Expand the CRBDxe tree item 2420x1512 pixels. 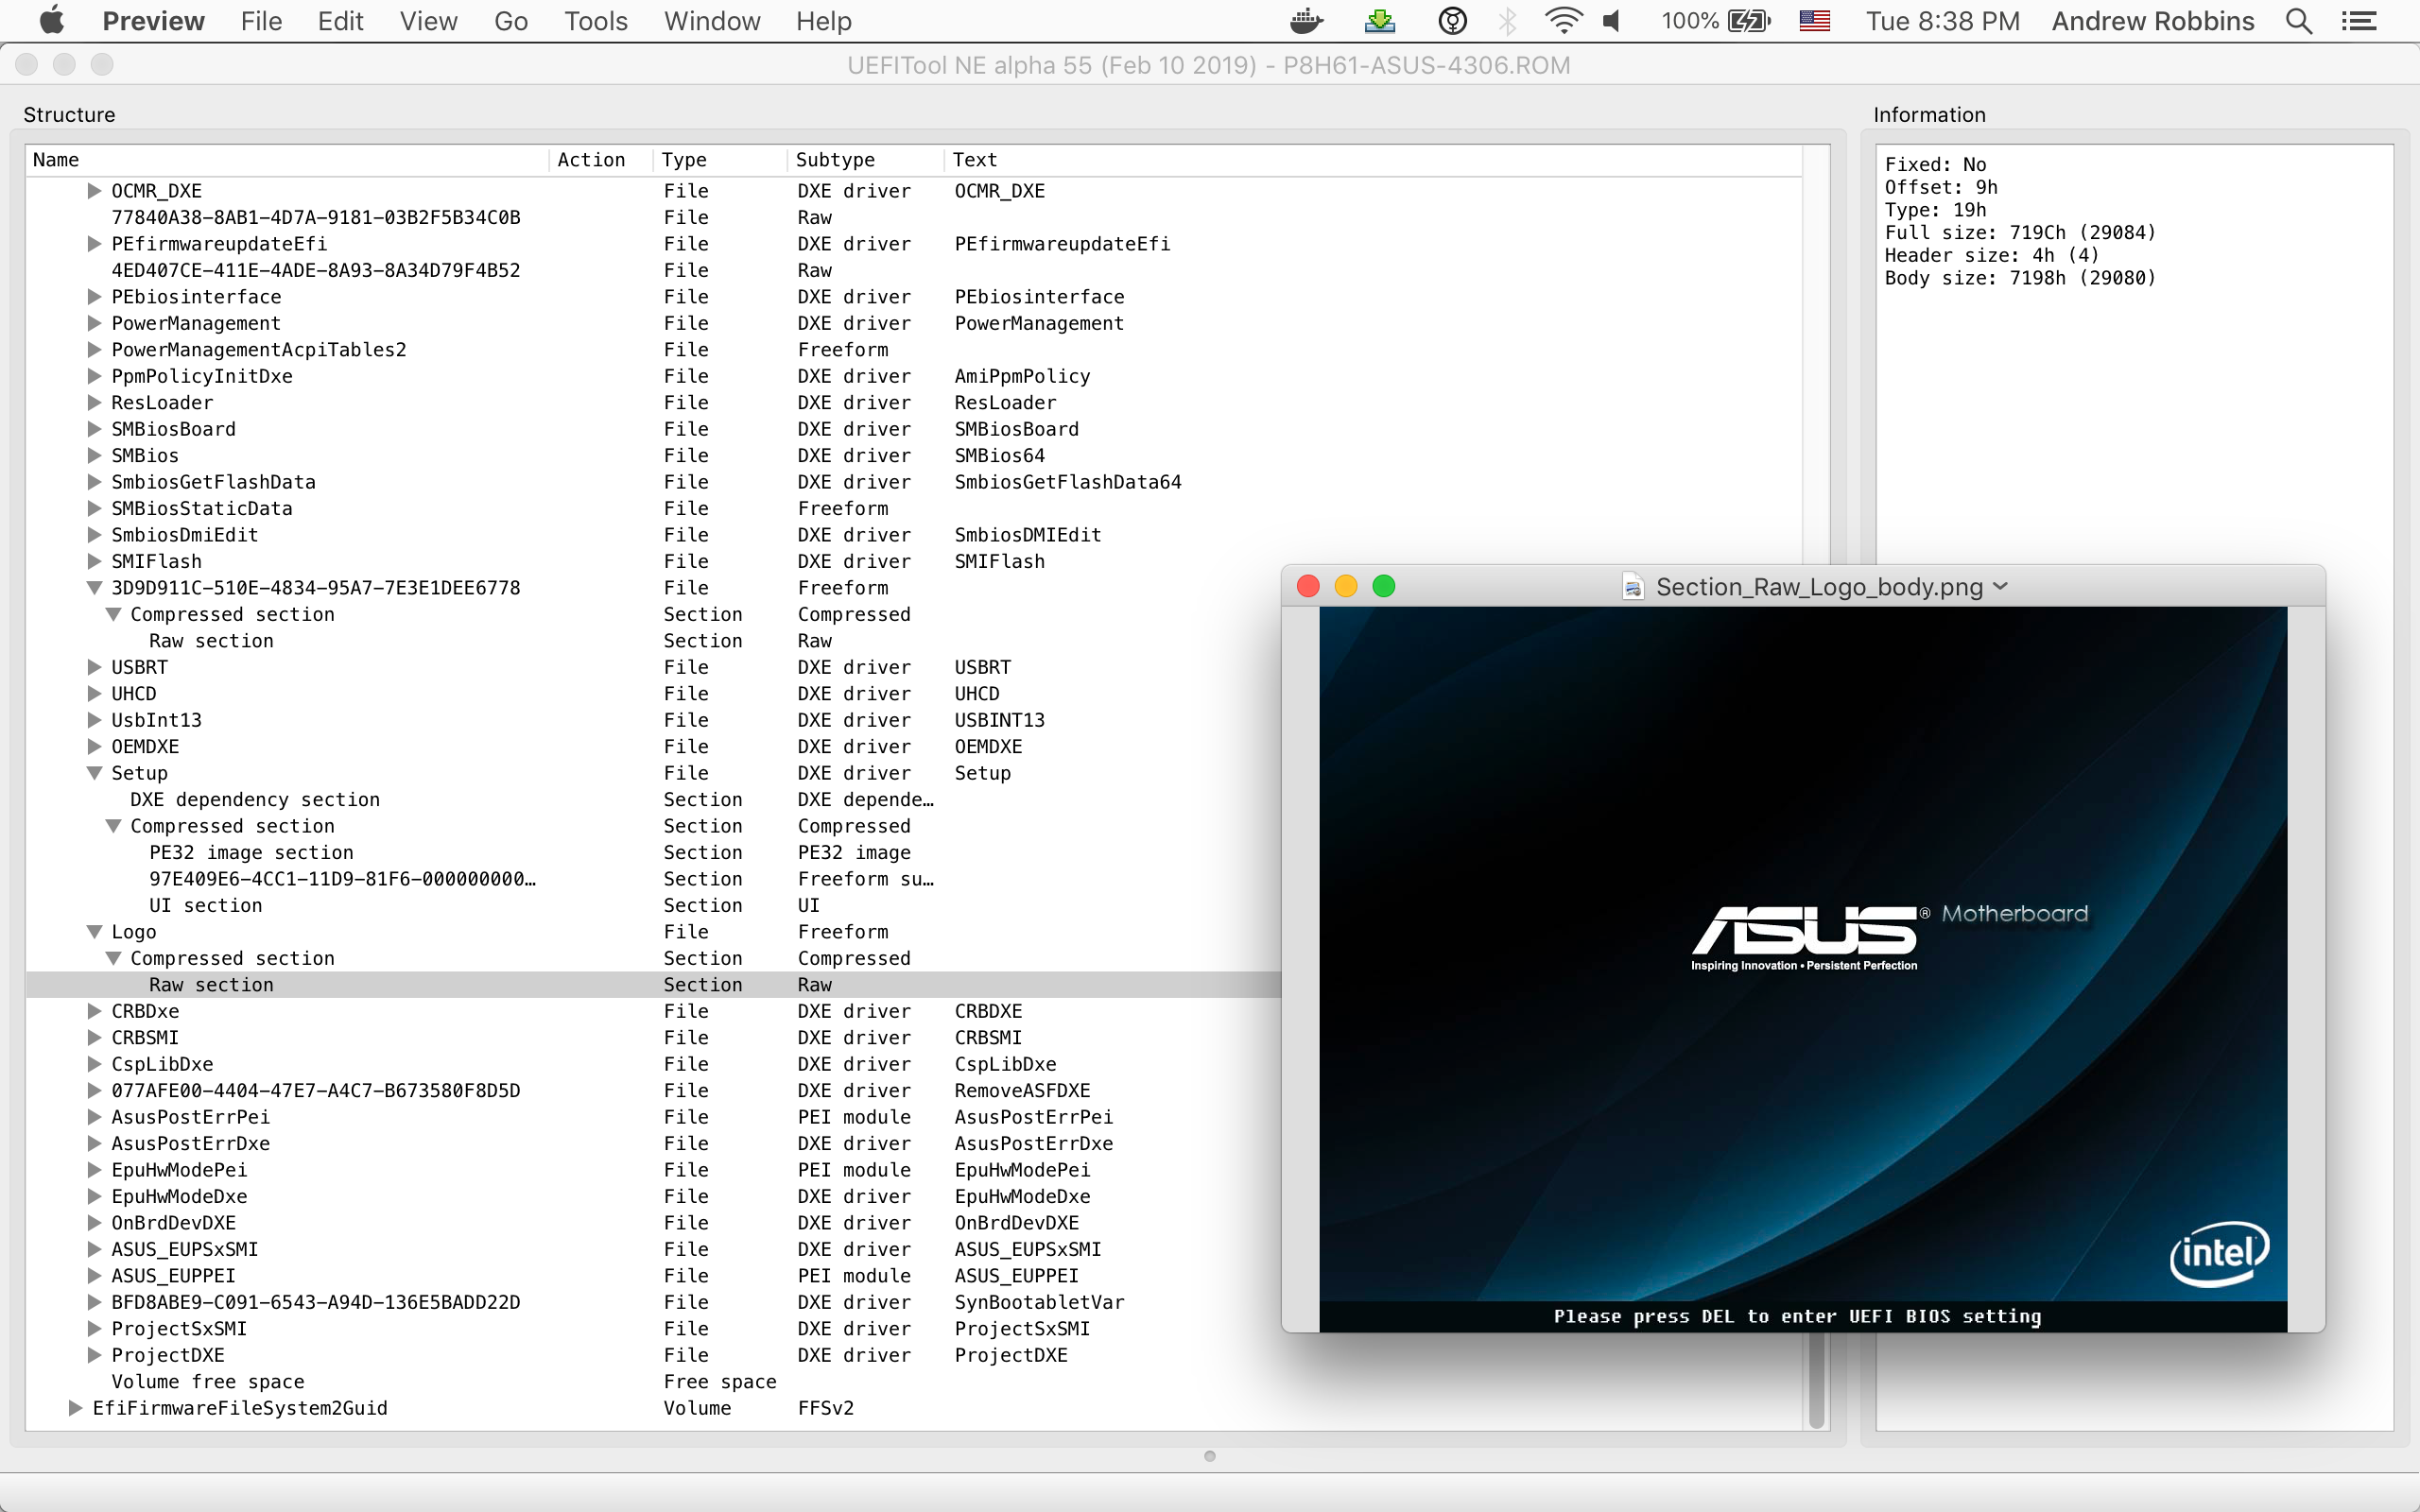point(94,1011)
